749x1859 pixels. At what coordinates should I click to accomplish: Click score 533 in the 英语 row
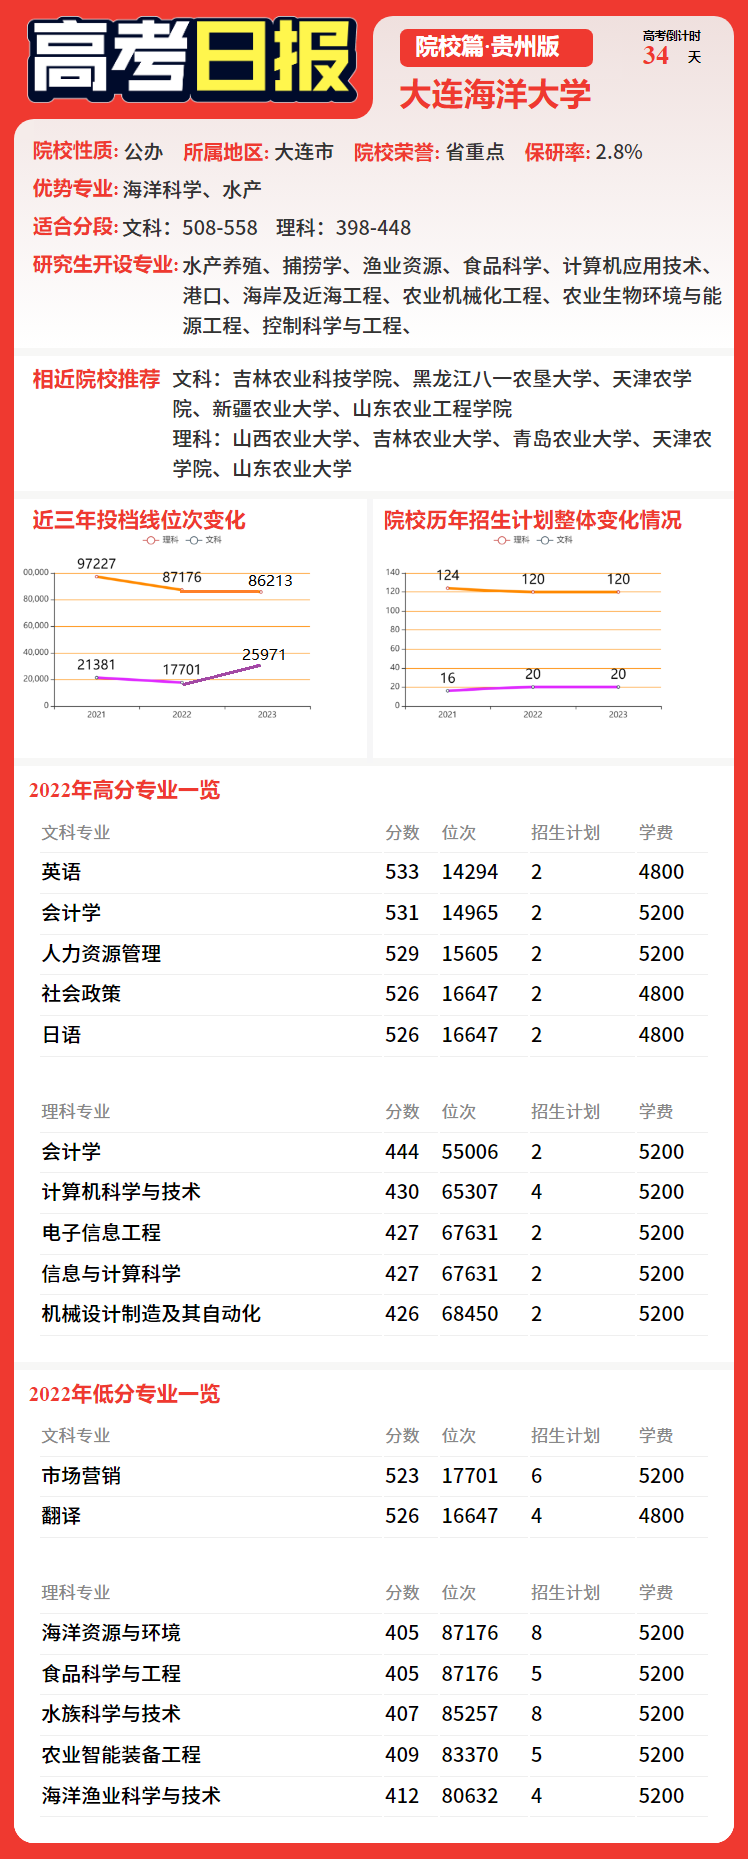[402, 872]
